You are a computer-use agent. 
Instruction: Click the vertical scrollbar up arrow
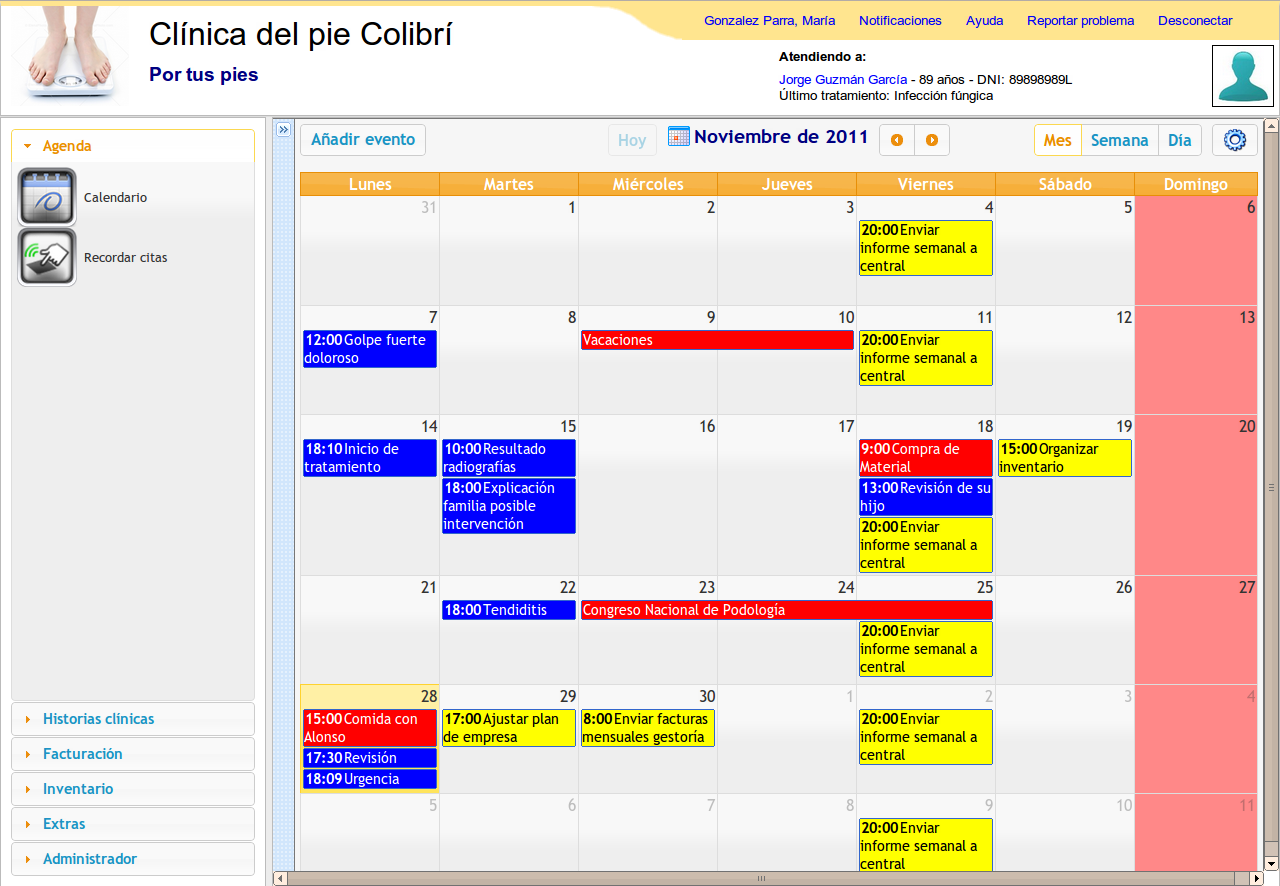pos(1271,126)
